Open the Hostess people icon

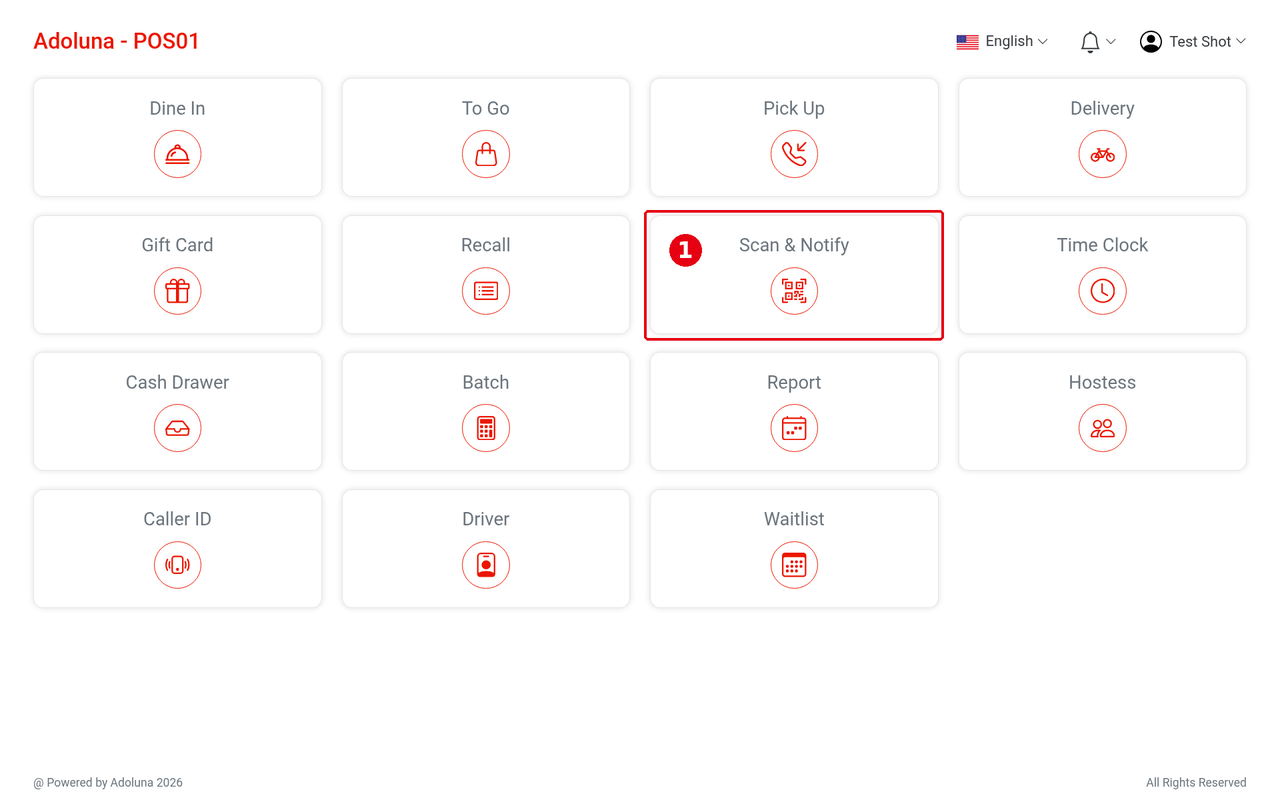click(1102, 428)
